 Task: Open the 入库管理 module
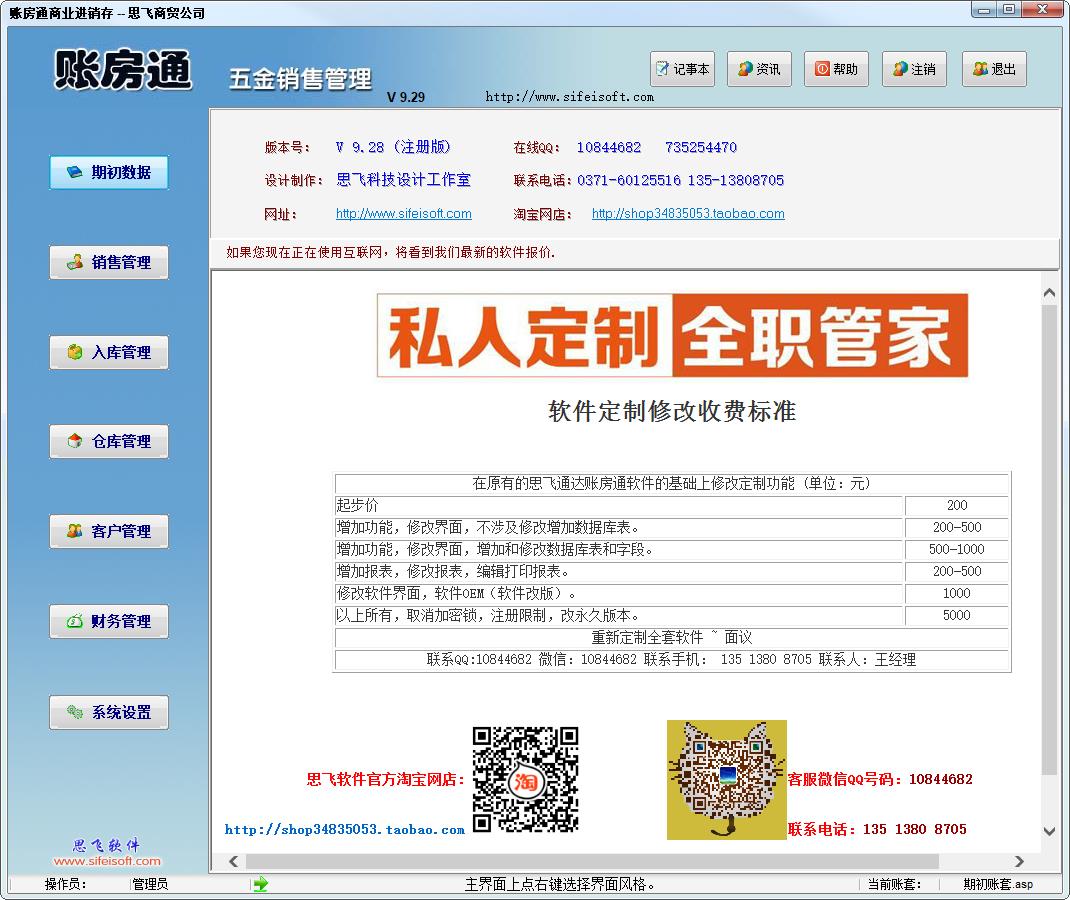pos(109,353)
